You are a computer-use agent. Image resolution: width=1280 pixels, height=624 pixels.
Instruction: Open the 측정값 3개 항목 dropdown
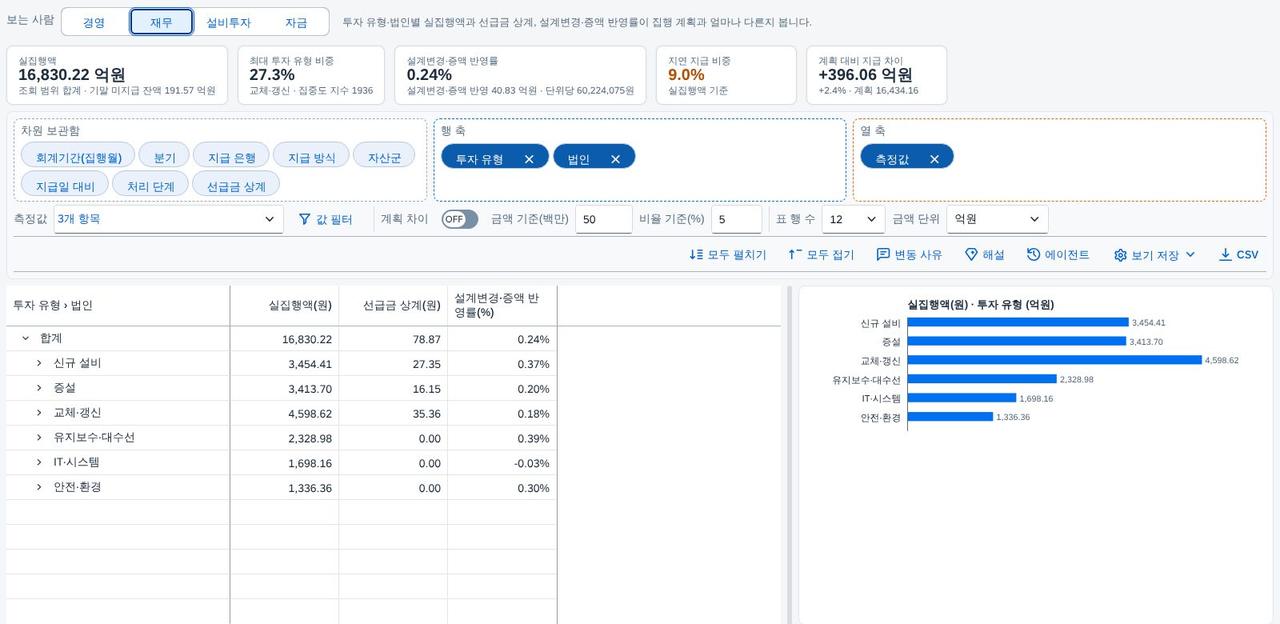[x=168, y=219]
